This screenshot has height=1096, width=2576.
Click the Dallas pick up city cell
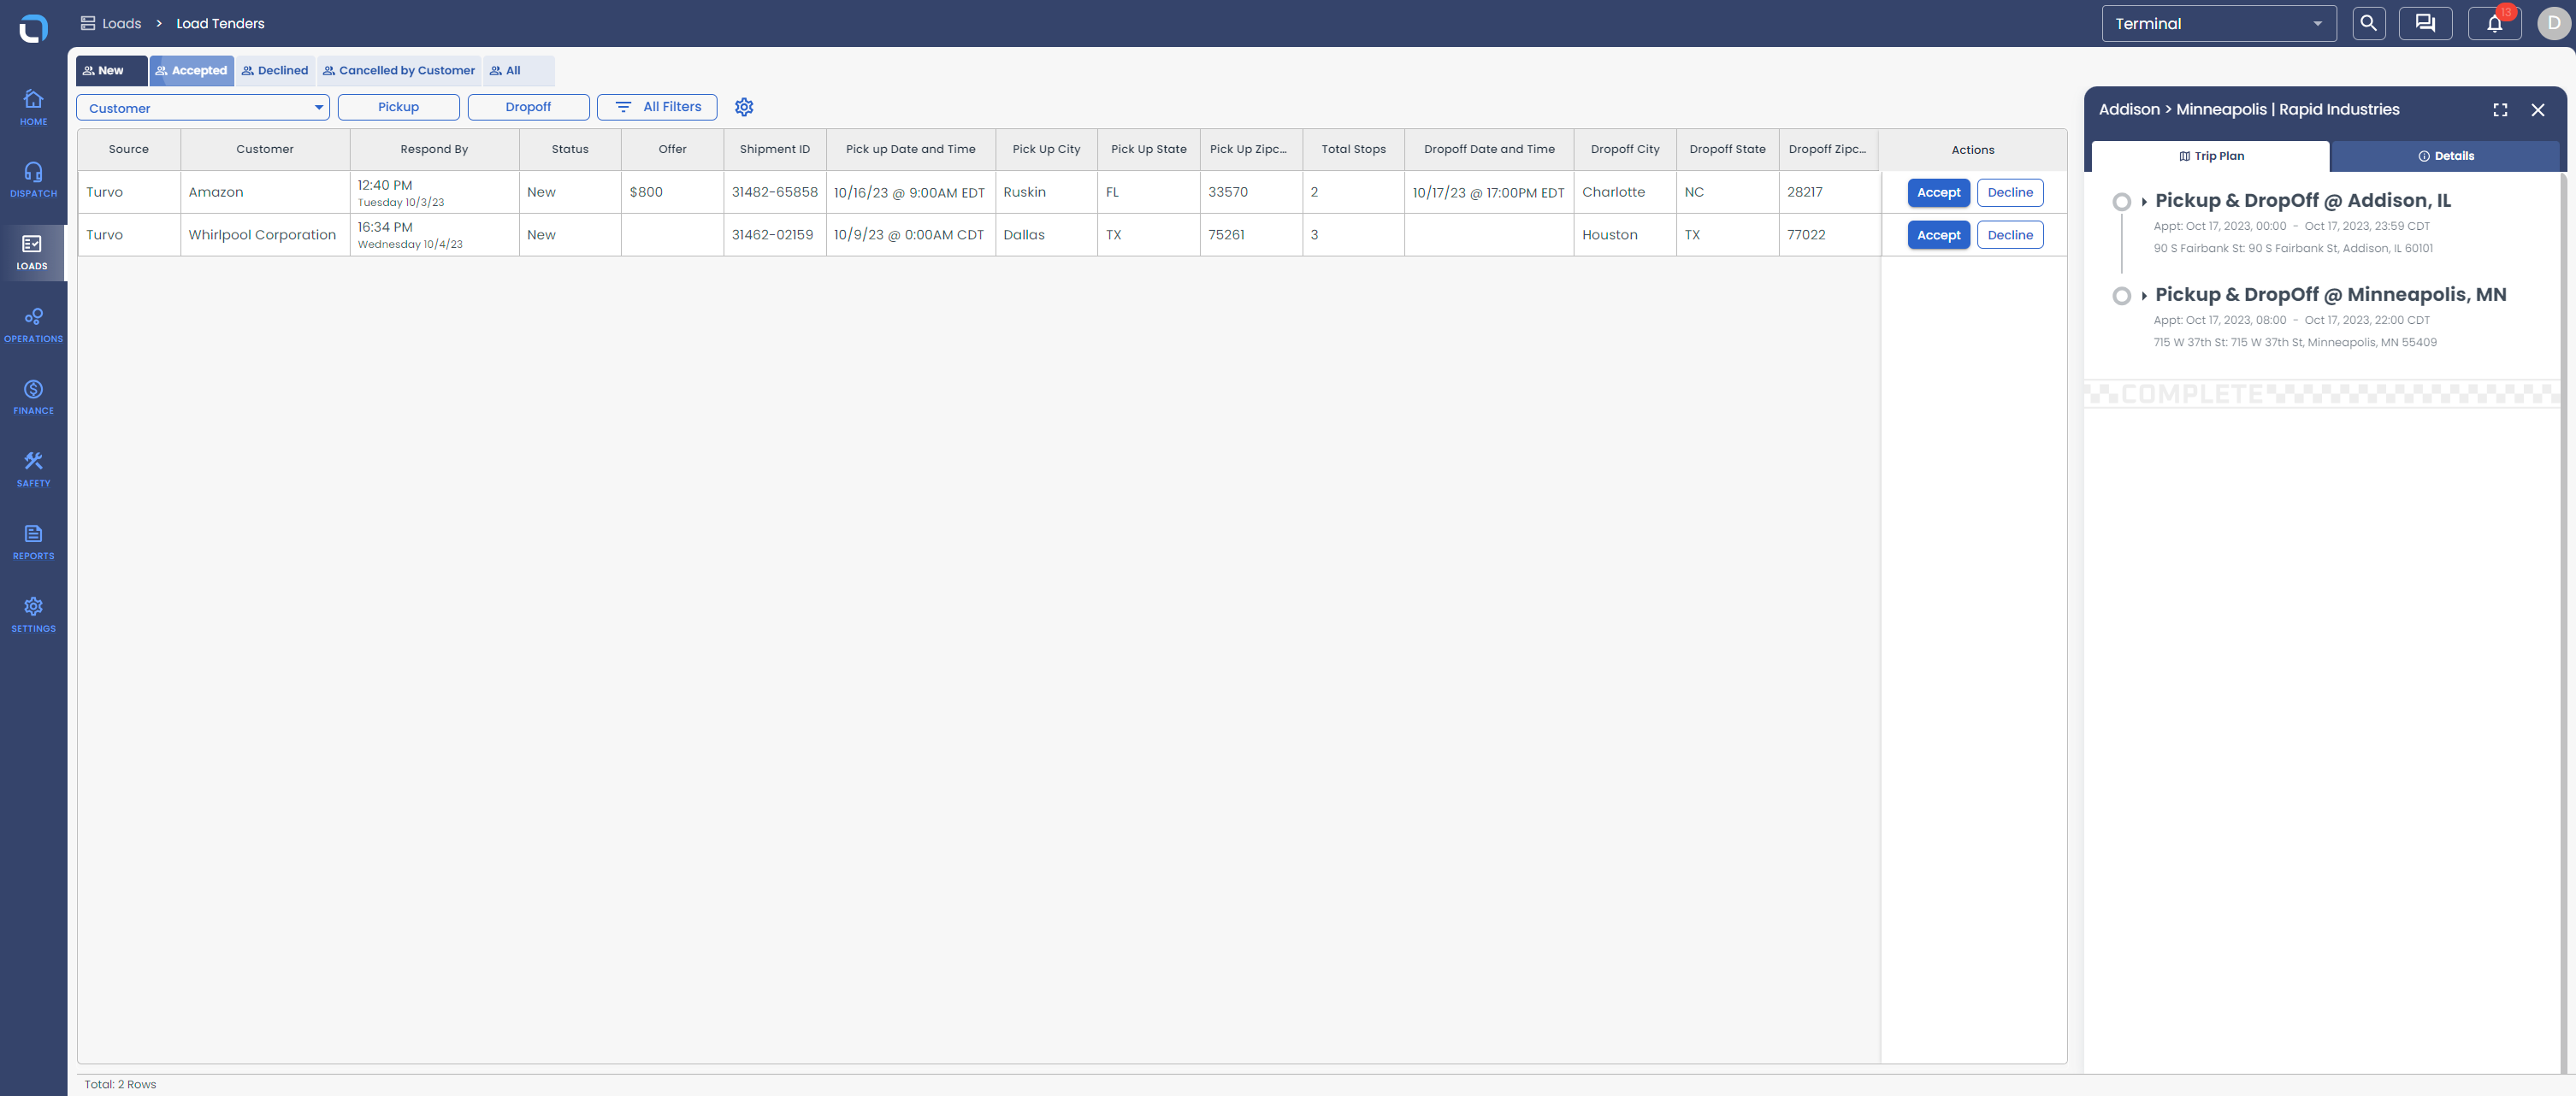[1047, 235]
